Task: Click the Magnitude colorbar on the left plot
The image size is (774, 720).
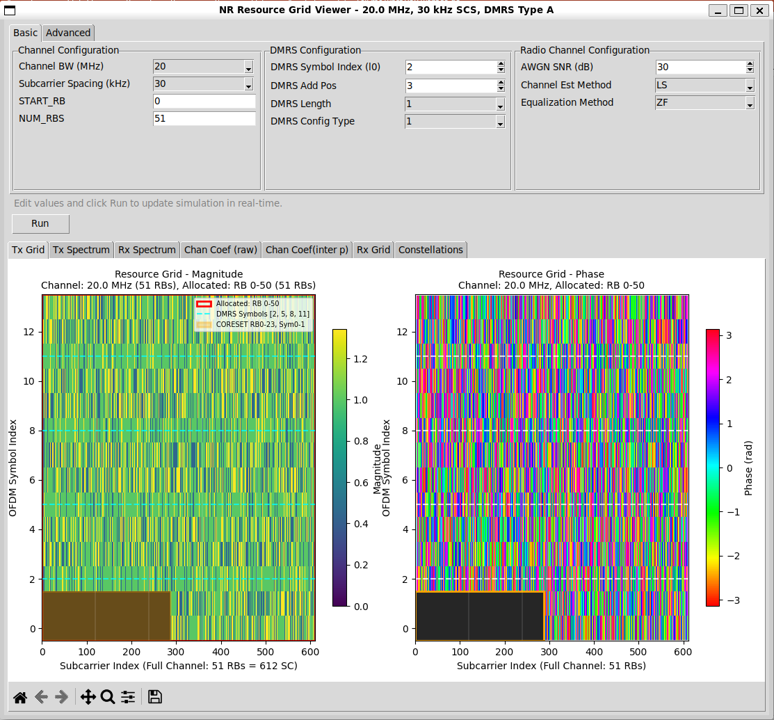Action: [340, 467]
